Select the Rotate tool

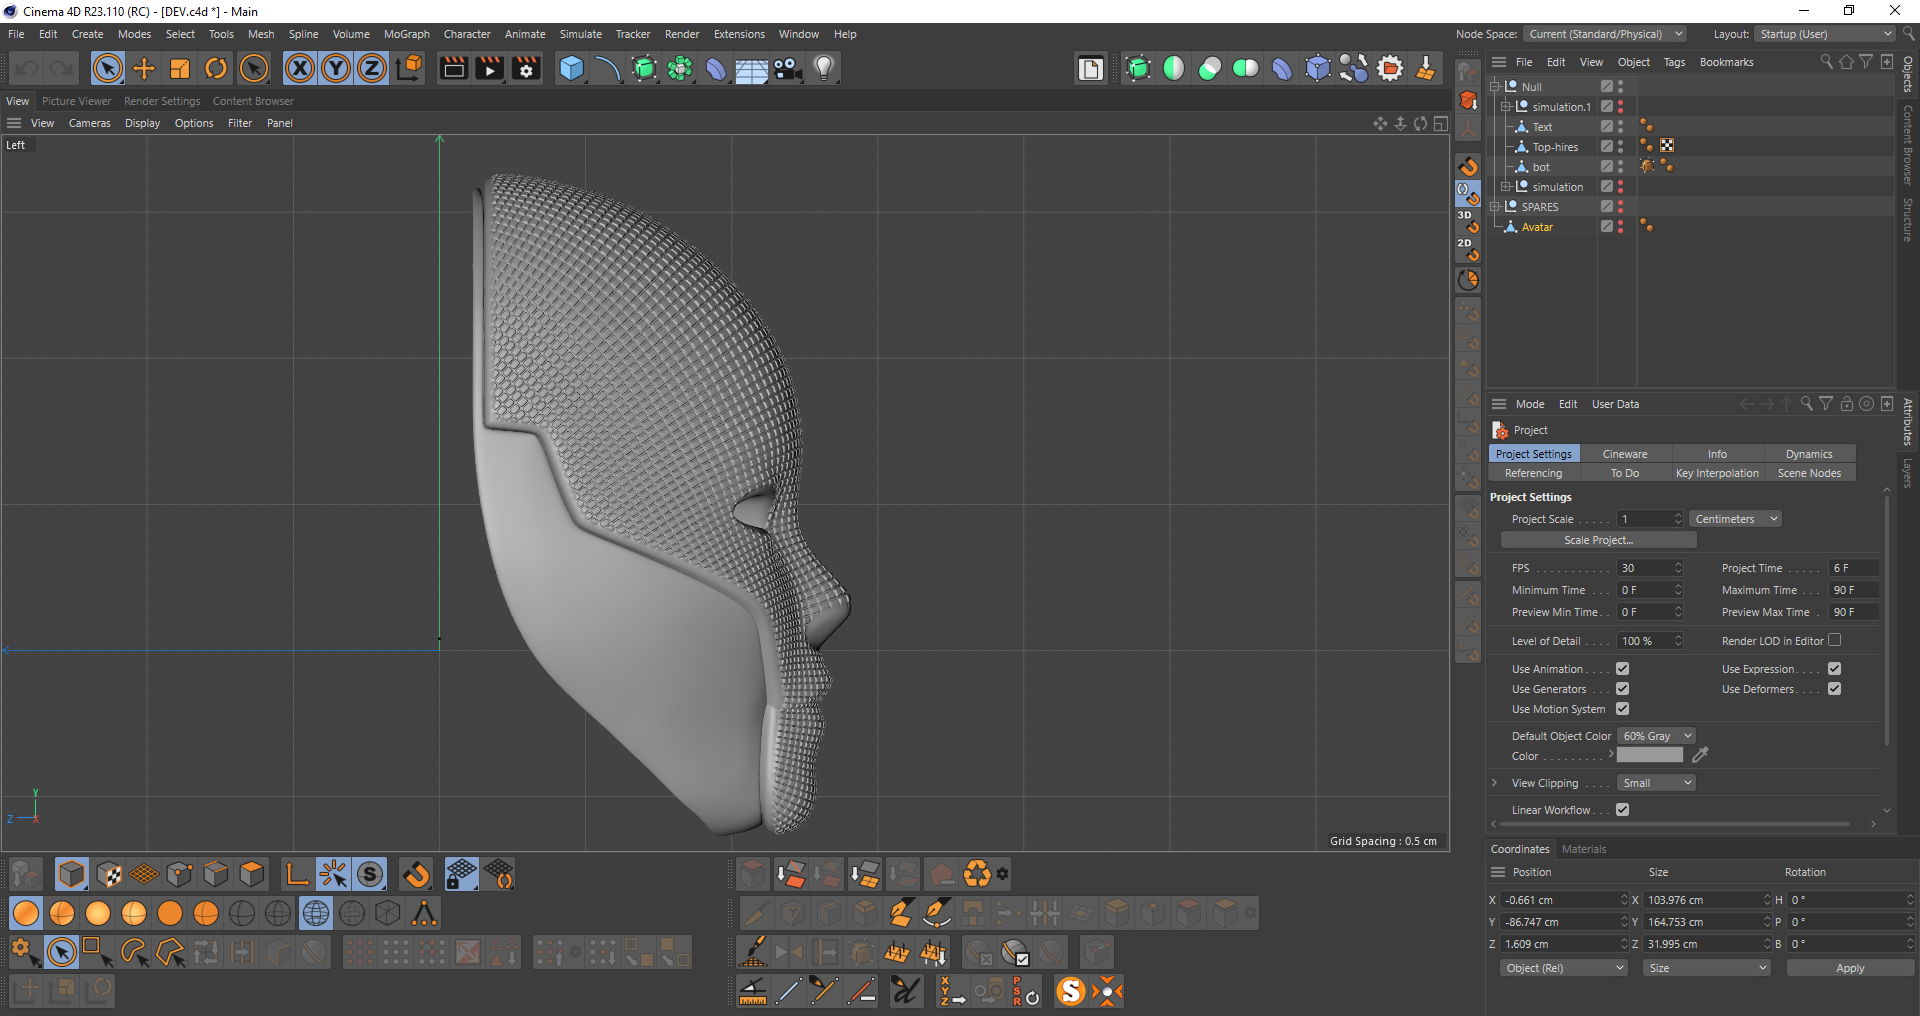point(216,68)
